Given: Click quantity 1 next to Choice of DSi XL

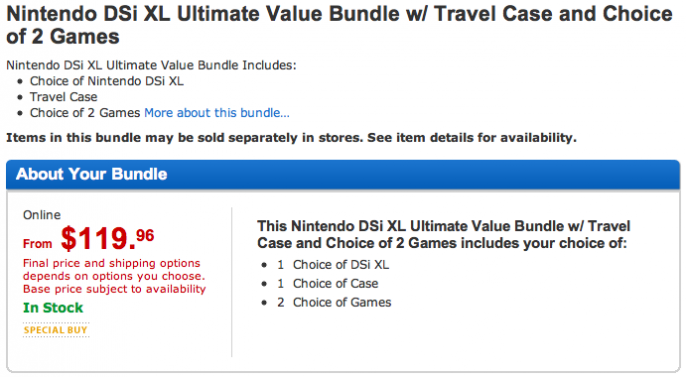Looking at the screenshot, I should 280,265.
